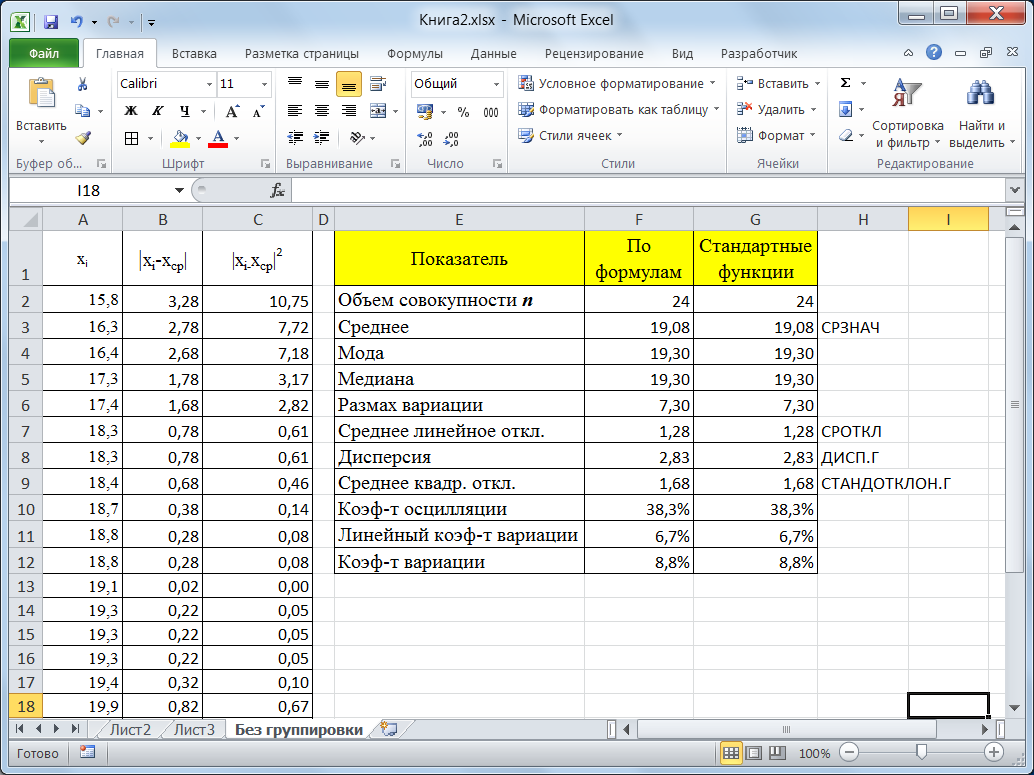Switch to the Данные ribbon tab
Screen dimensions: 1034x775
pyautogui.click(x=493, y=54)
